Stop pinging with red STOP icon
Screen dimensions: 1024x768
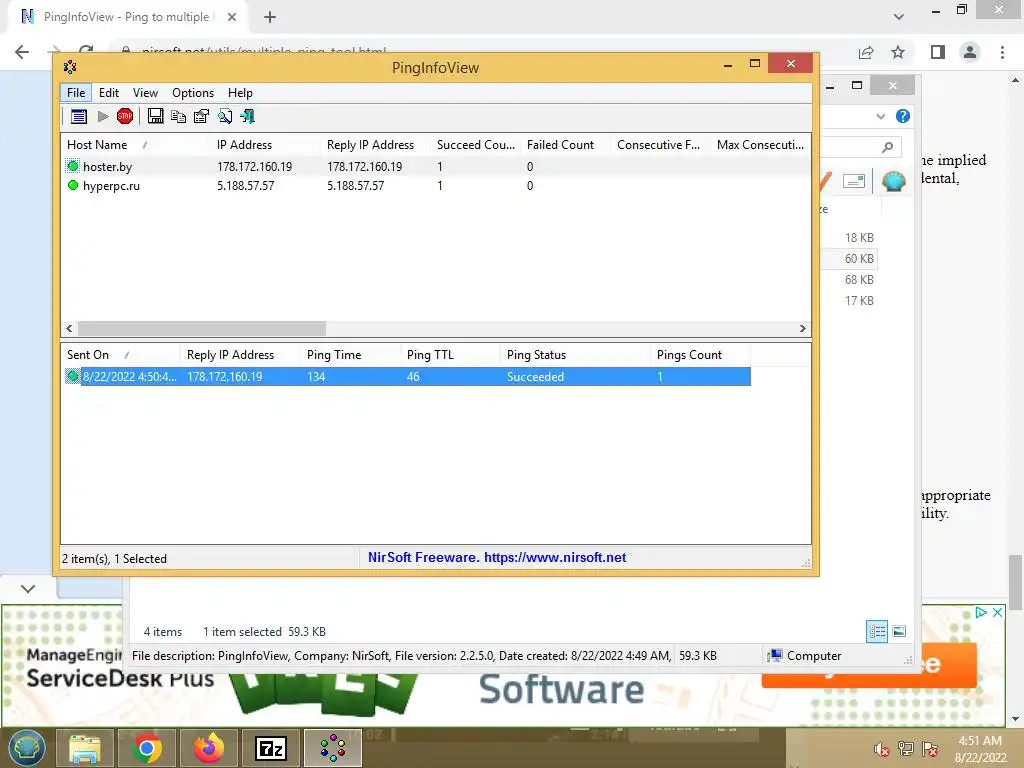tap(125, 117)
